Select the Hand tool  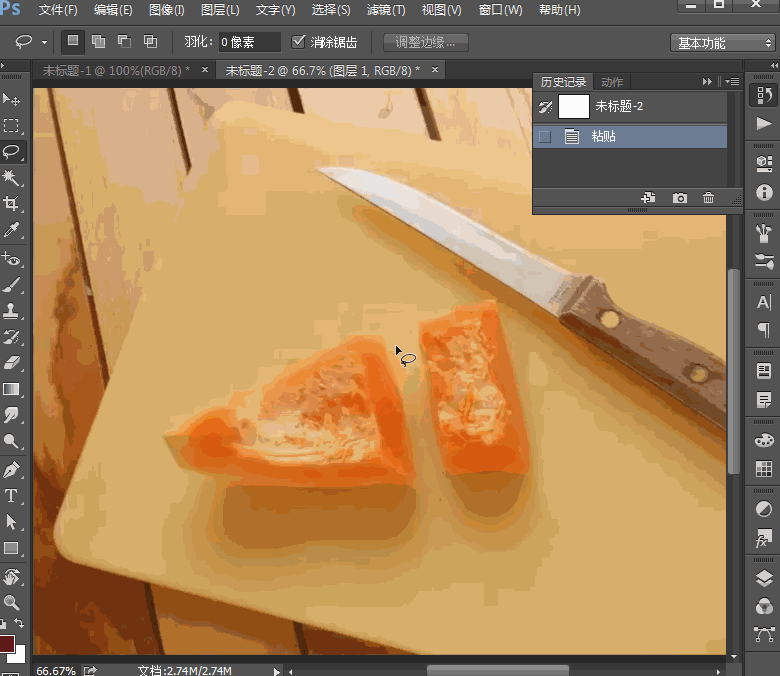pos(11,577)
